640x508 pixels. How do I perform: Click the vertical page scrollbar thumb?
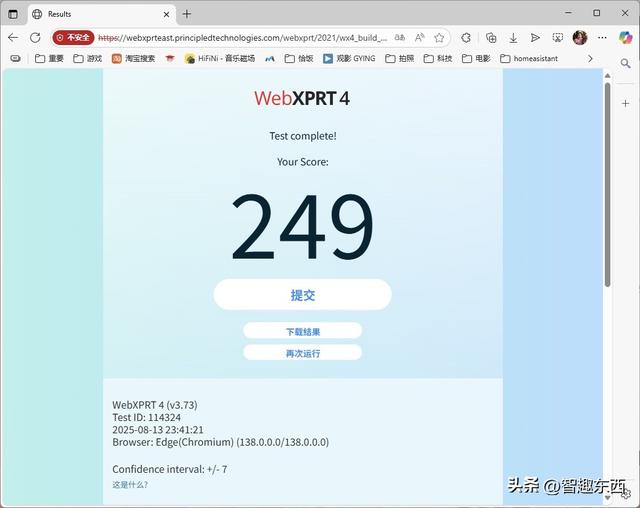pos(607,184)
